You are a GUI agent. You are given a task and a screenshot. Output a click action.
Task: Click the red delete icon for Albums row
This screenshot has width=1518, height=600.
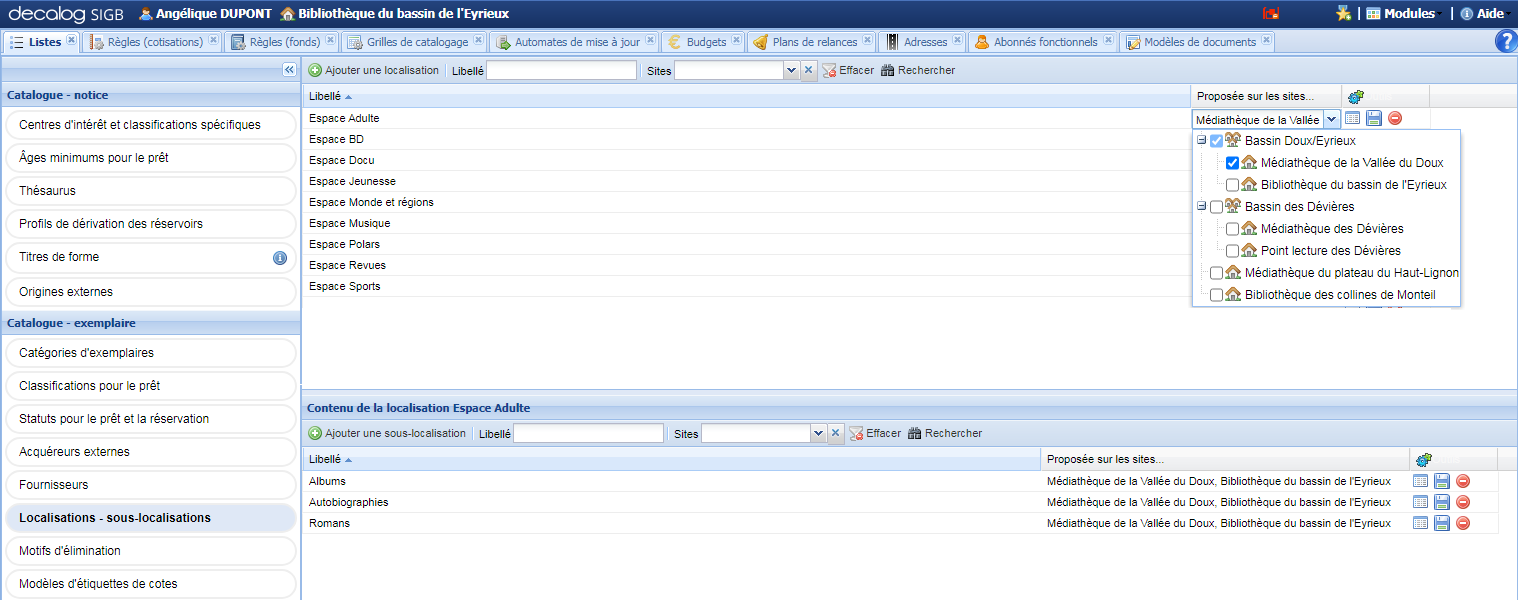point(1463,481)
